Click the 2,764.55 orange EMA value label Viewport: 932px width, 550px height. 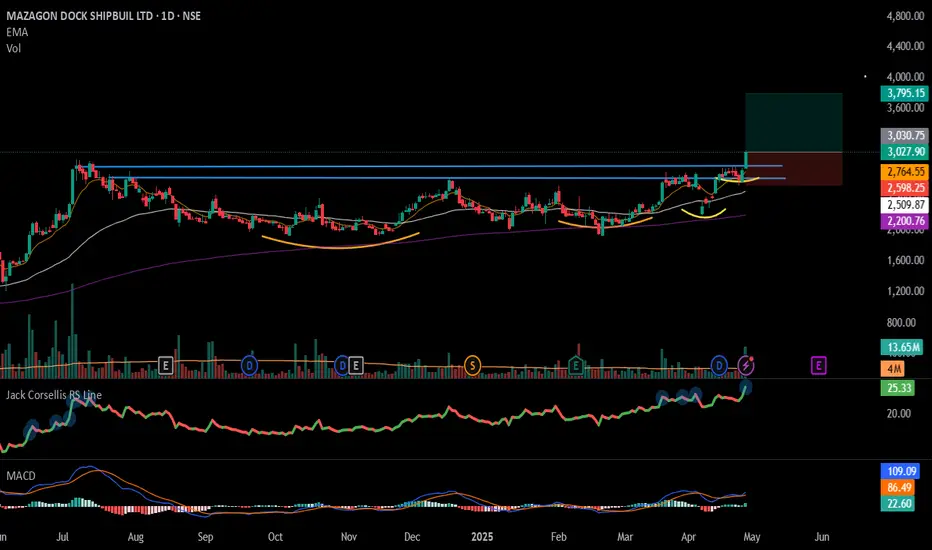click(x=904, y=172)
